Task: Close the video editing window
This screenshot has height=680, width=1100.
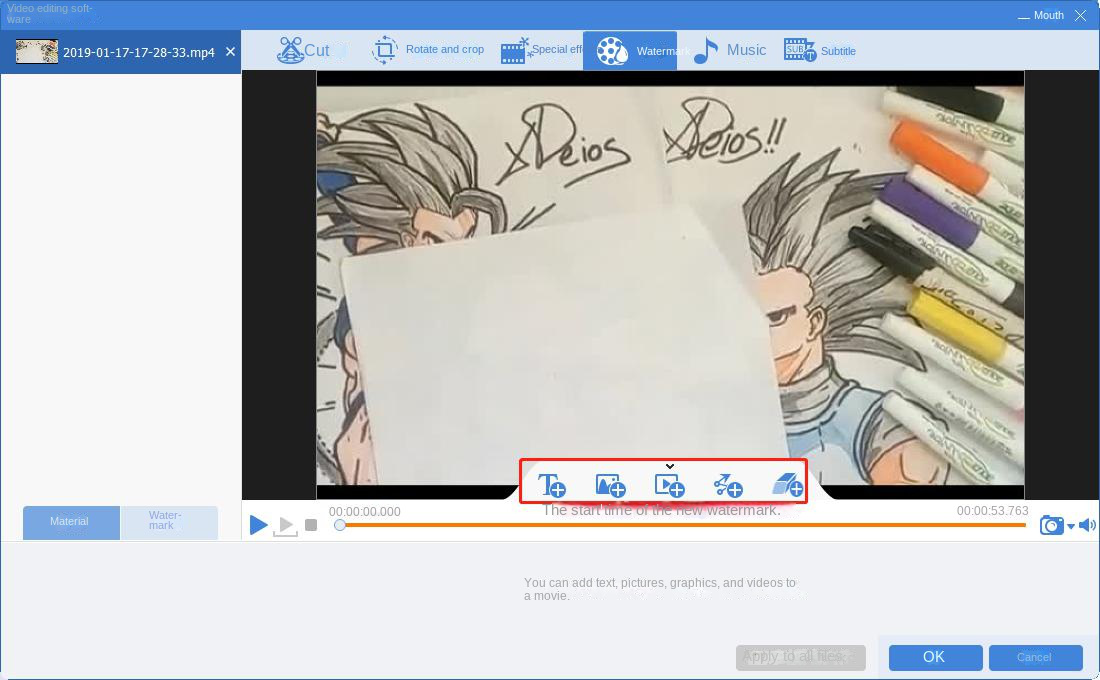Action: click(1080, 15)
